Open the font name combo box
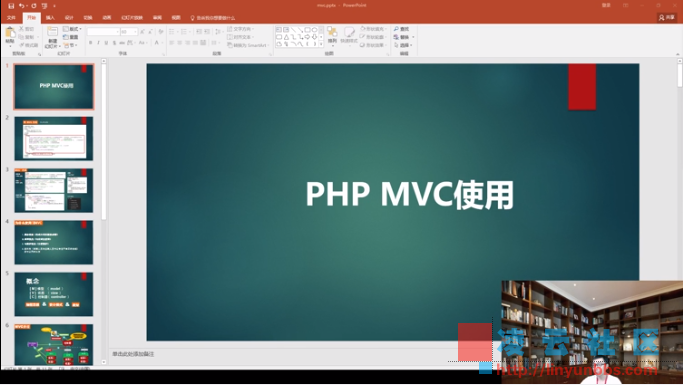This screenshot has height=385, width=683. [x=103, y=32]
